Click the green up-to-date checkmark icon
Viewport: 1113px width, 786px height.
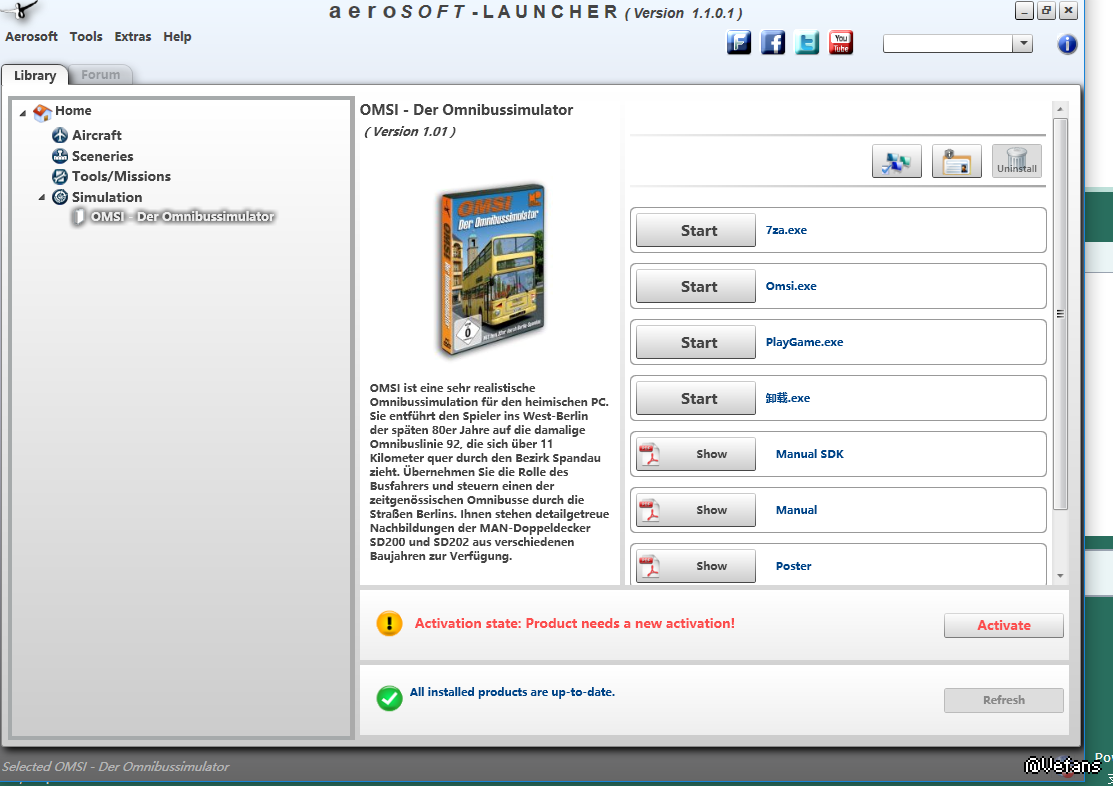[x=389, y=698]
